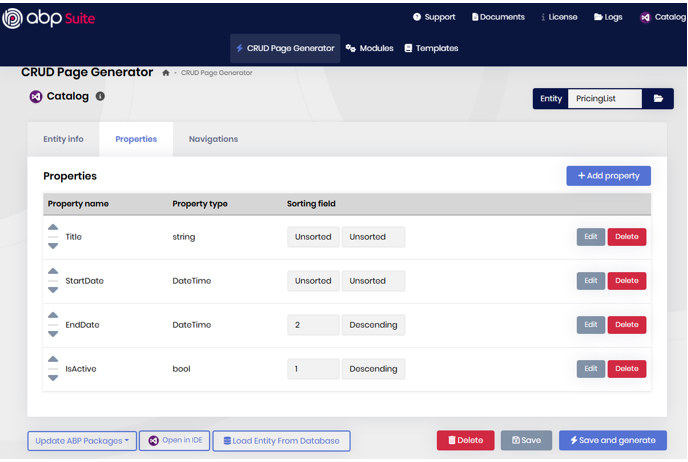688x462 pixels.
Task: Click the EndDate property name
Action: (82, 325)
